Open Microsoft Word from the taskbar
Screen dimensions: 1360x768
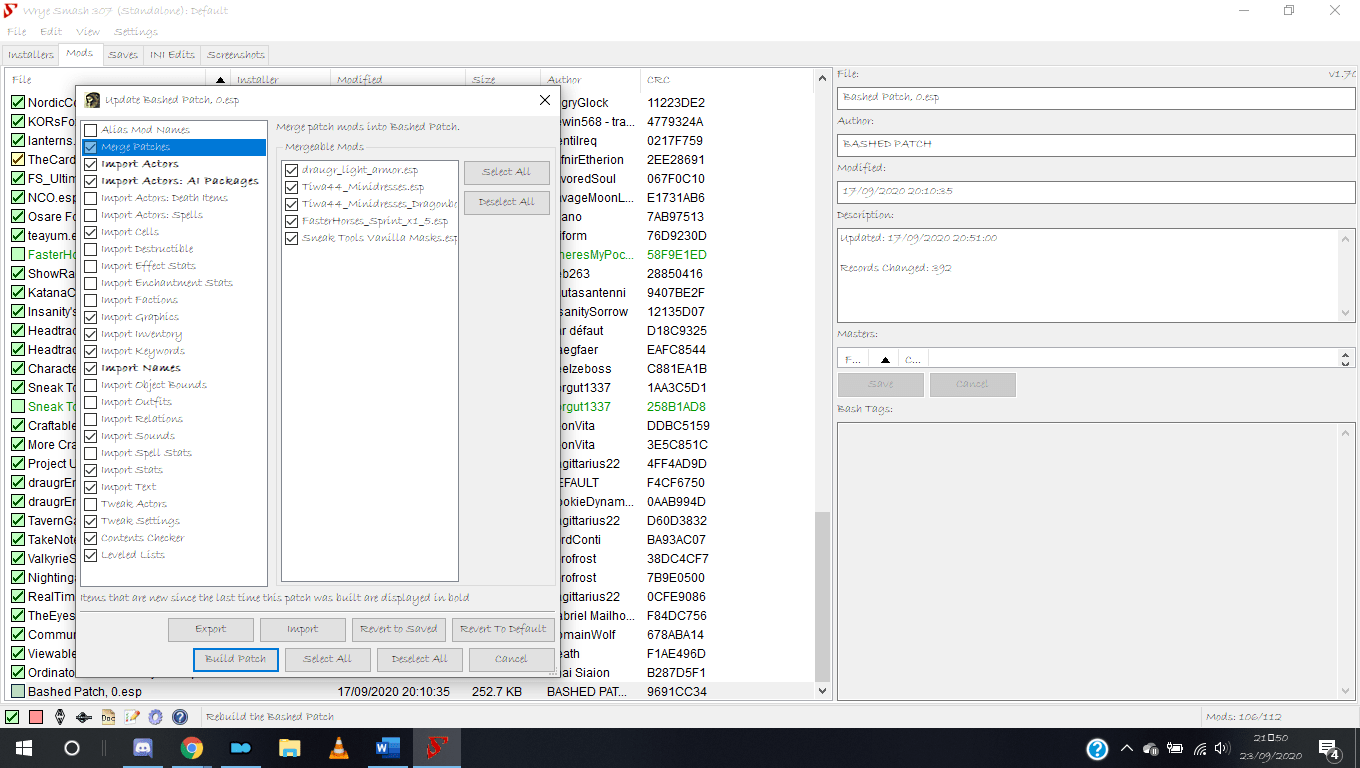(x=387, y=748)
